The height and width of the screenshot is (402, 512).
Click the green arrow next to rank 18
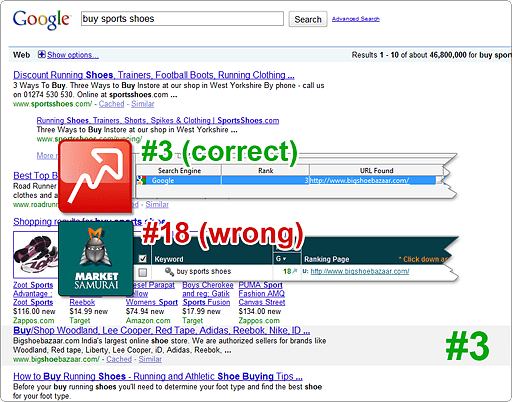tap(295, 271)
